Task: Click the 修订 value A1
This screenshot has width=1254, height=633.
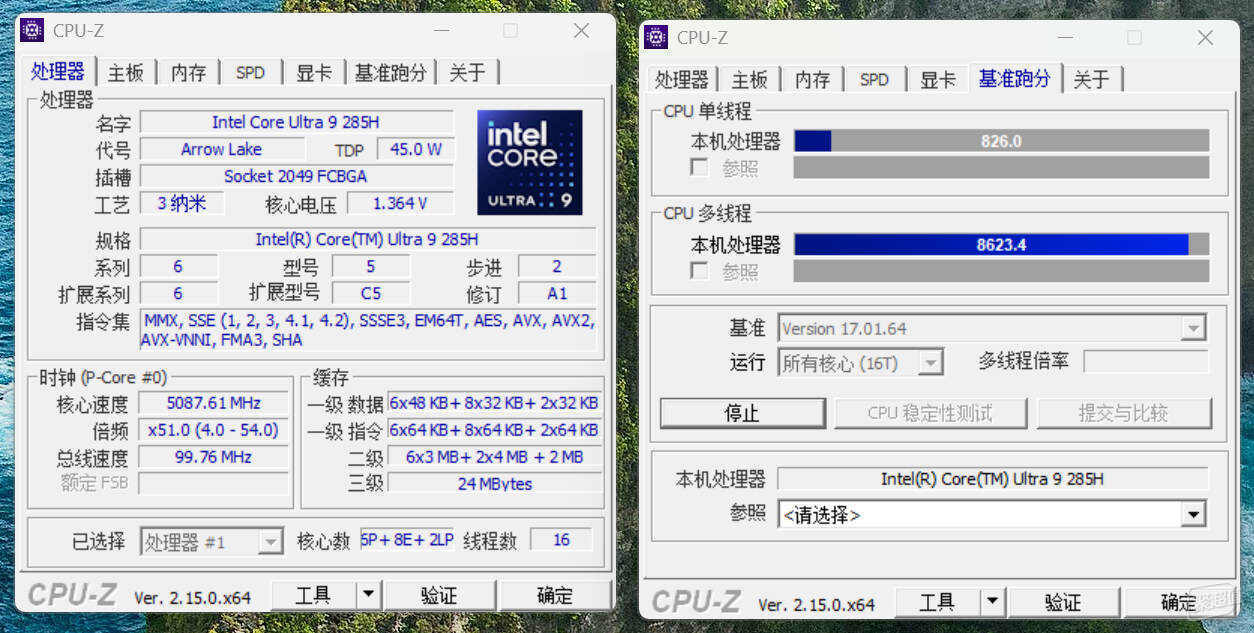Action: (557, 293)
